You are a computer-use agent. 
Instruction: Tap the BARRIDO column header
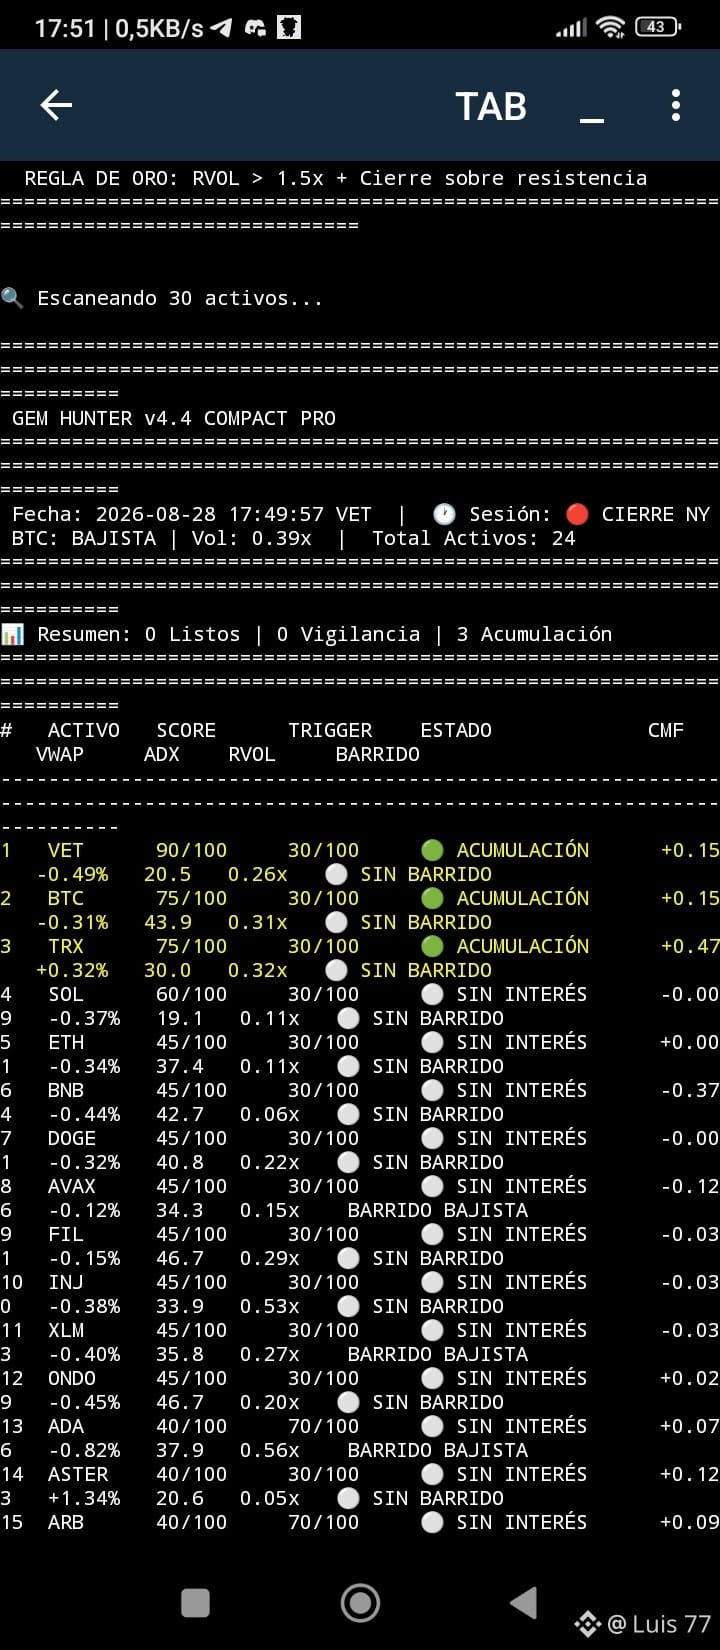[378, 754]
